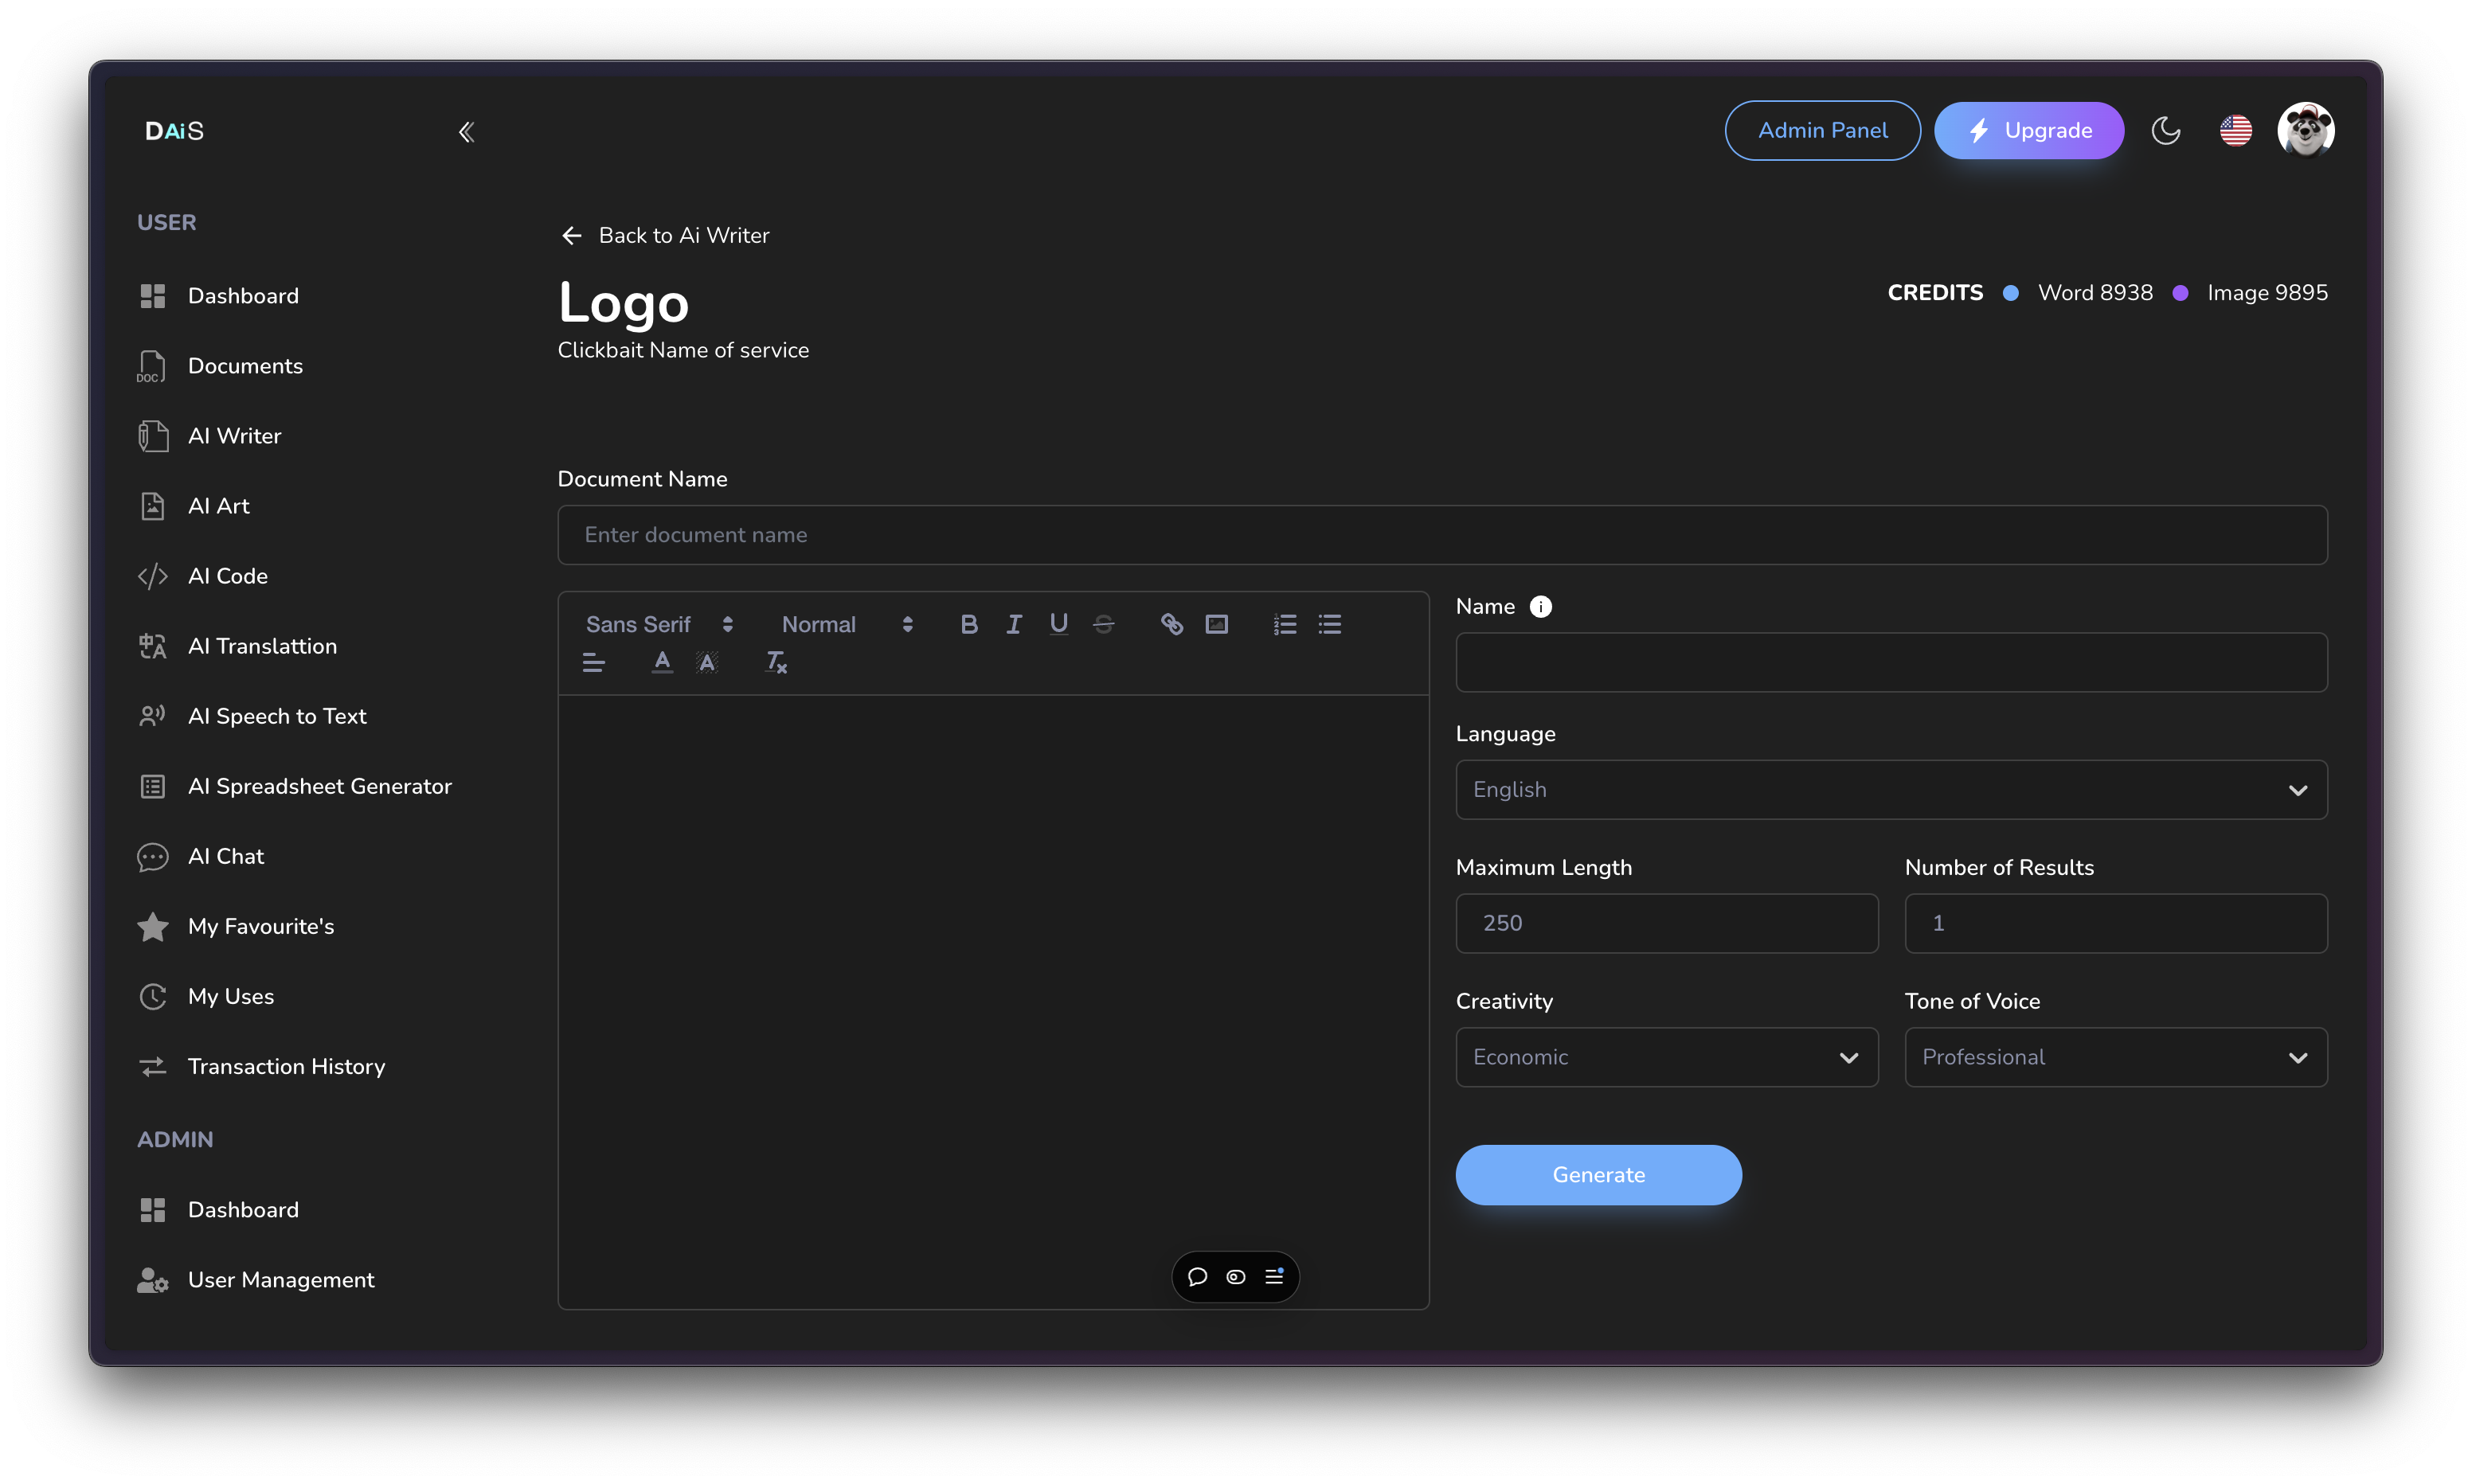The width and height of the screenshot is (2472, 1484).
Task: Toggle dark mode with moon icon
Action: (x=2165, y=131)
